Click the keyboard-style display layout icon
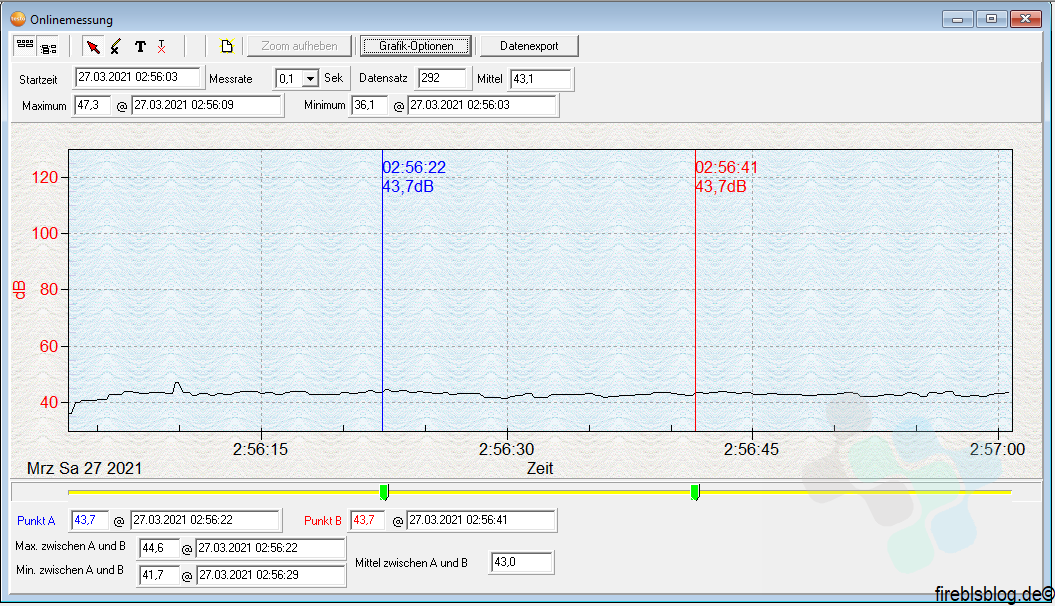The height and width of the screenshot is (606, 1055). click(24, 46)
